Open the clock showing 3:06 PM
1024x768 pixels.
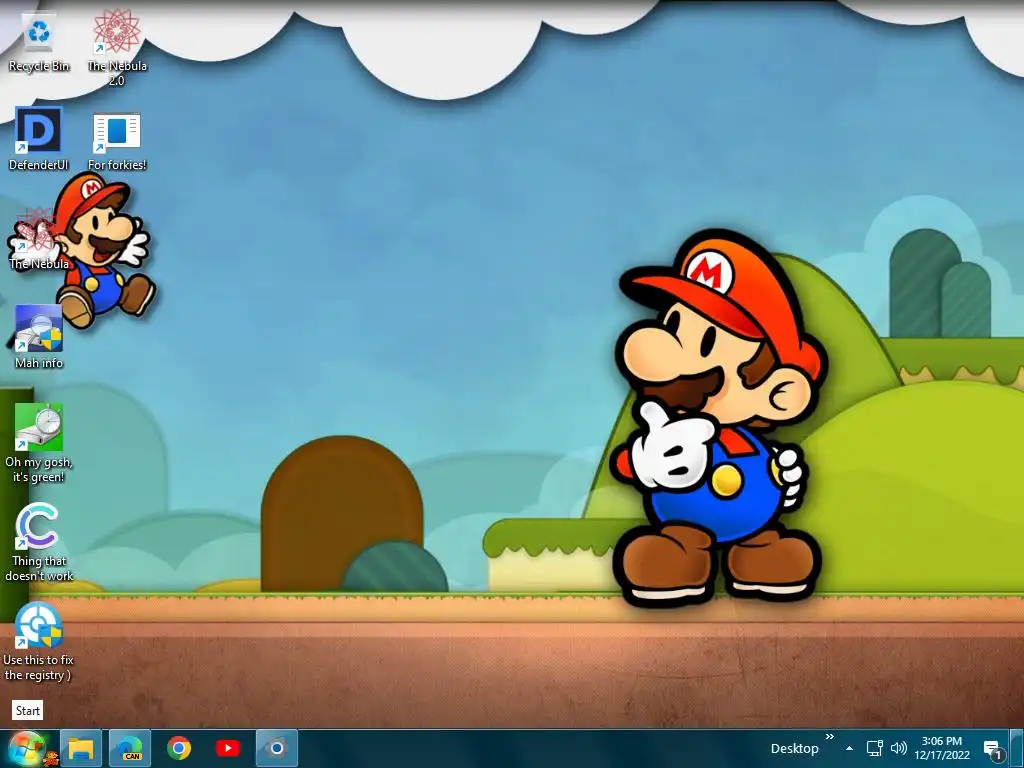pos(942,748)
